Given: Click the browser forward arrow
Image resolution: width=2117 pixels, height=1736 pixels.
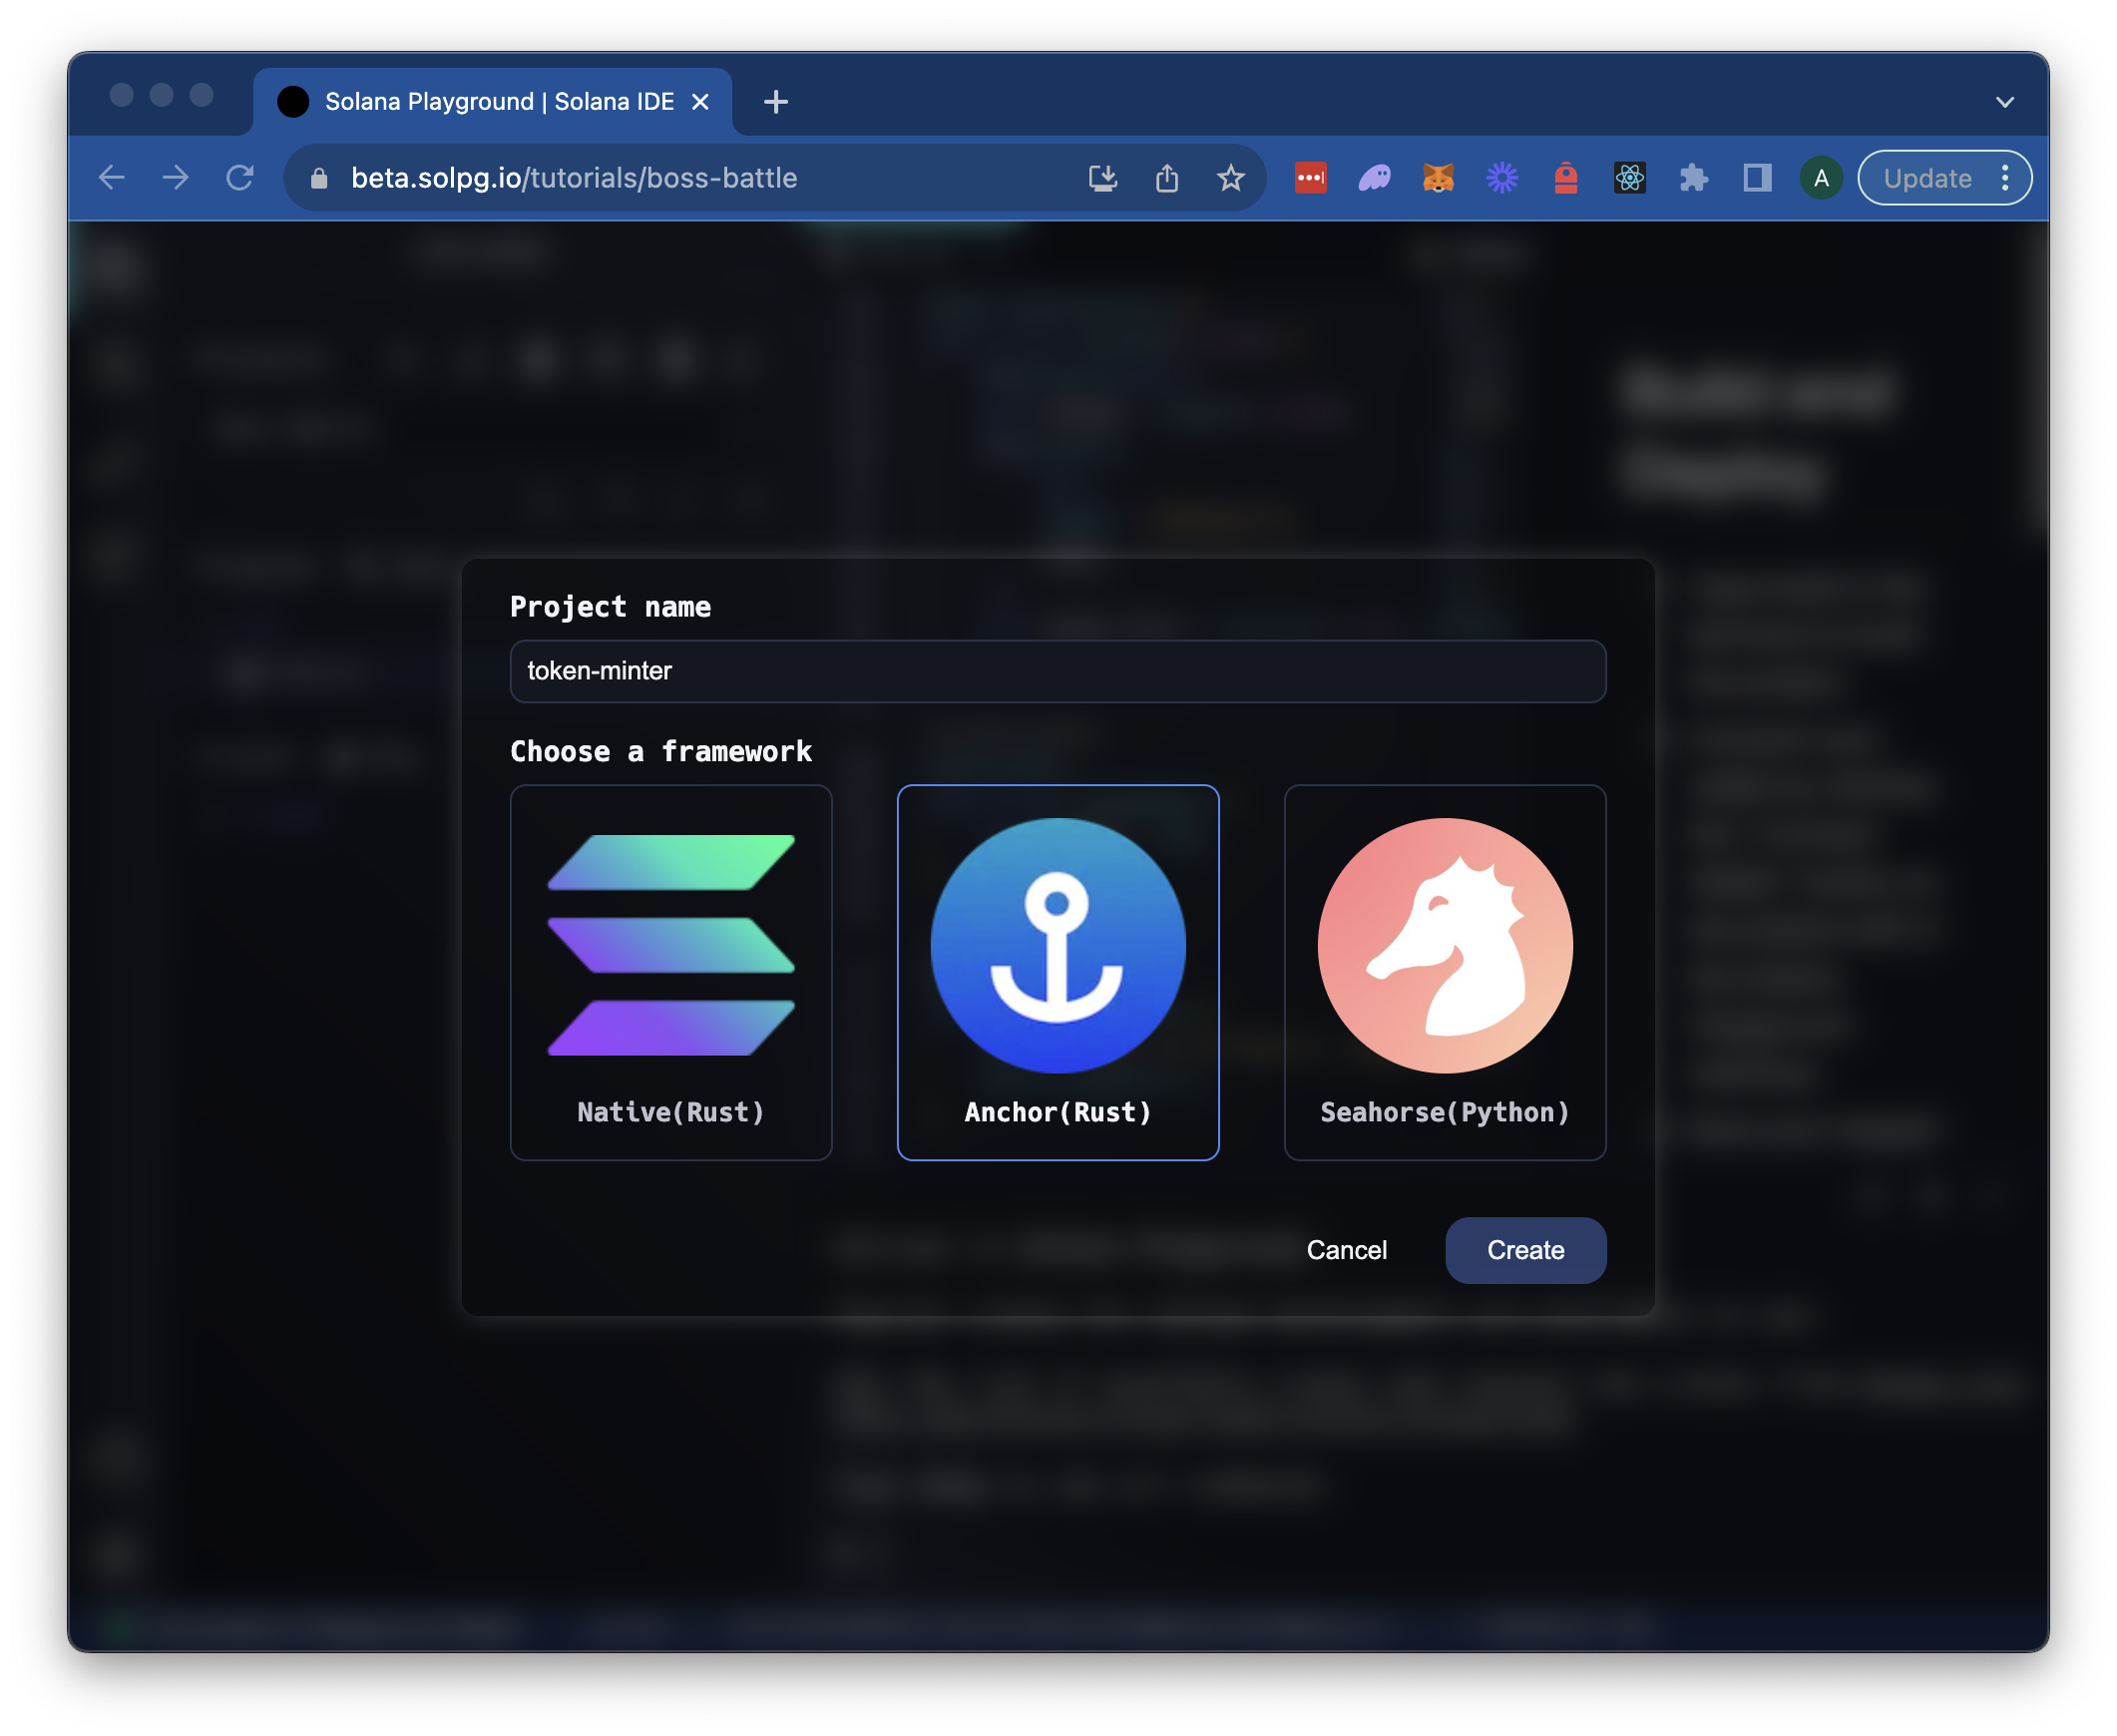Looking at the screenshot, I should (176, 178).
